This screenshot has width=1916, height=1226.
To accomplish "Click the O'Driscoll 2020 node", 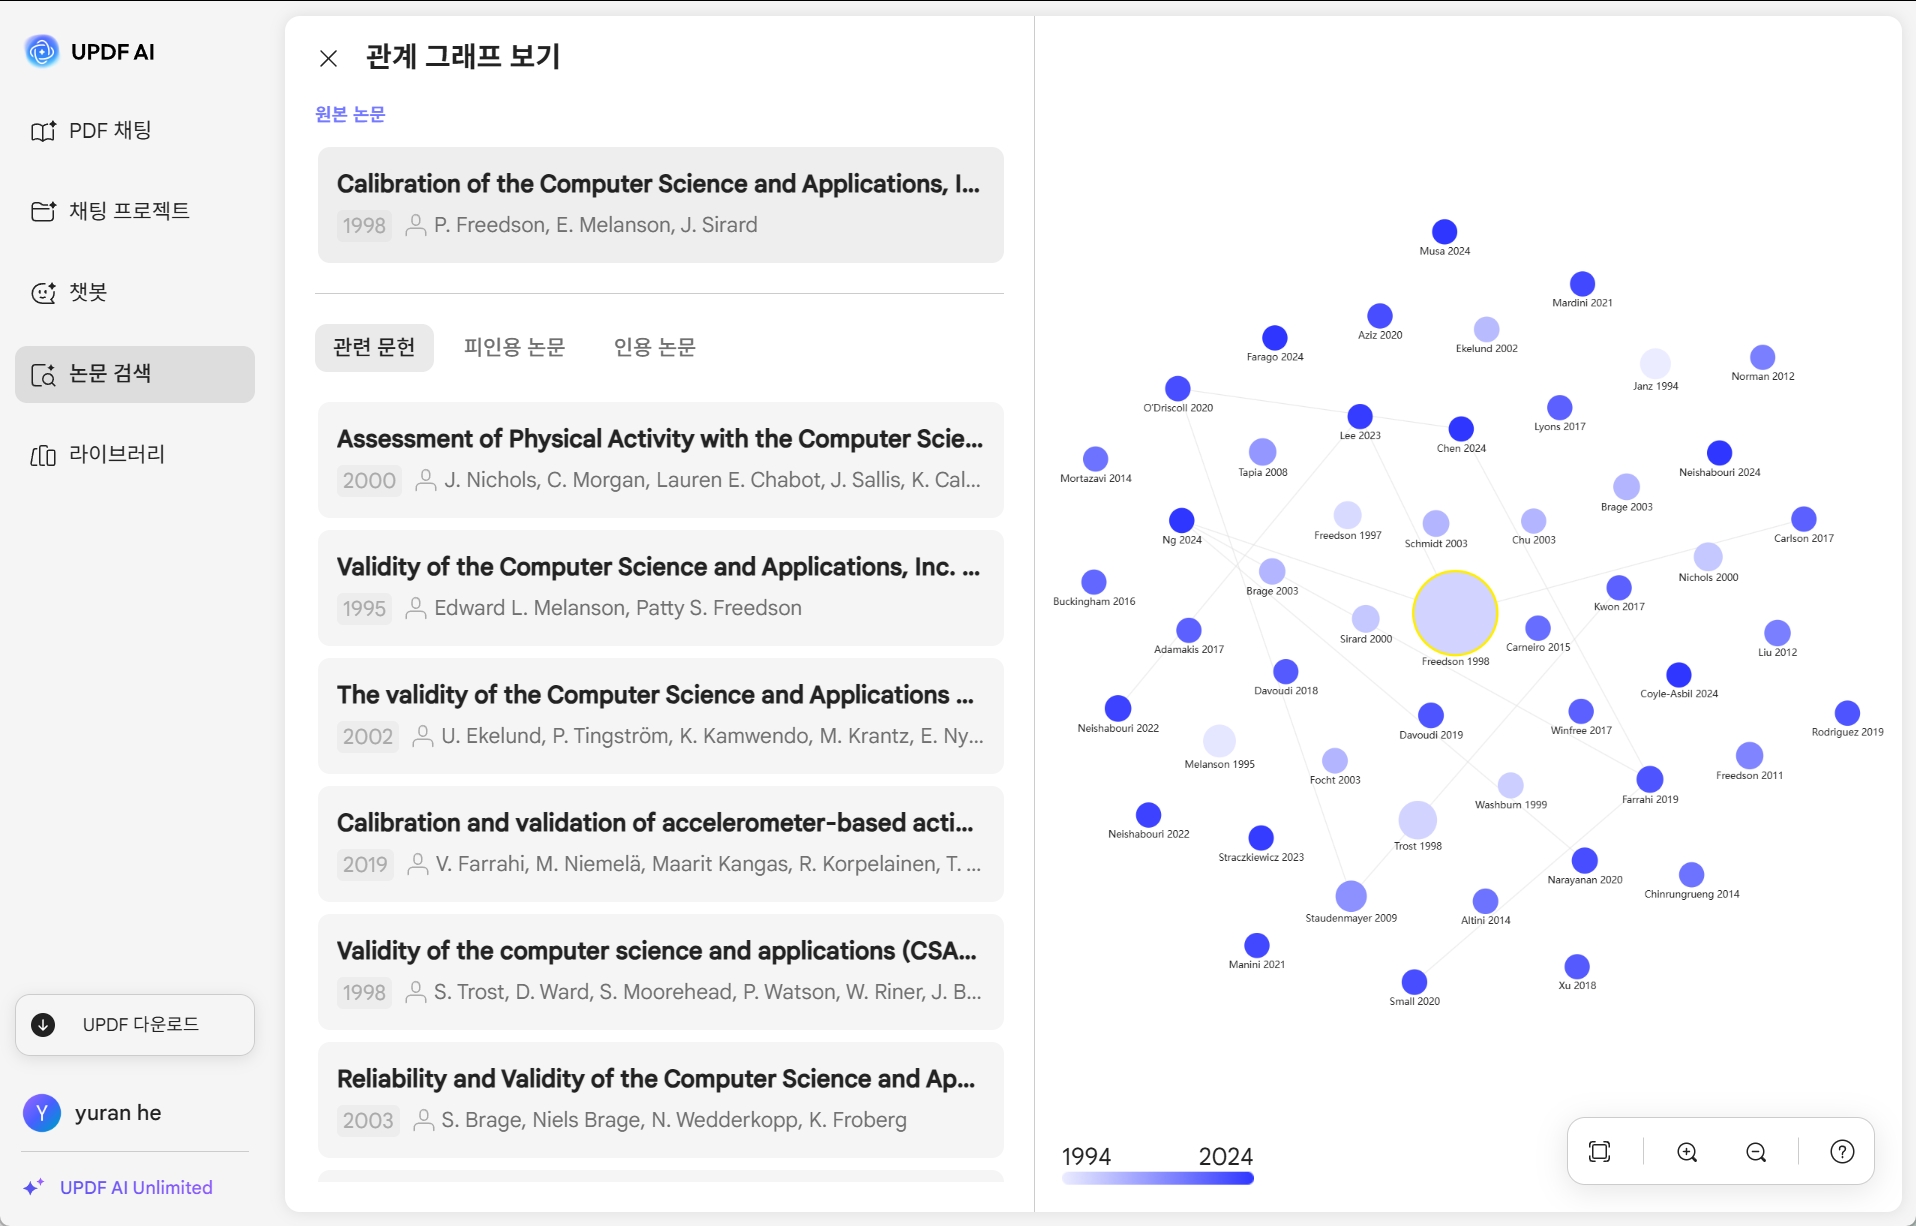I will tap(1178, 388).
